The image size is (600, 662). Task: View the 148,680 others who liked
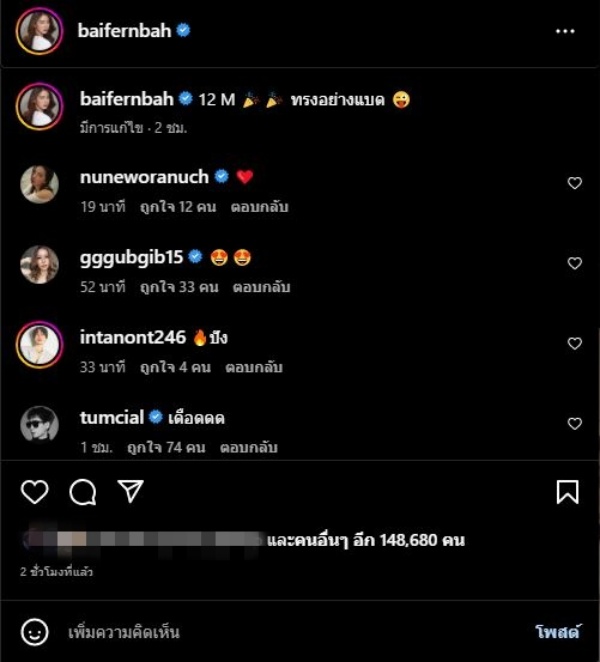(x=366, y=540)
